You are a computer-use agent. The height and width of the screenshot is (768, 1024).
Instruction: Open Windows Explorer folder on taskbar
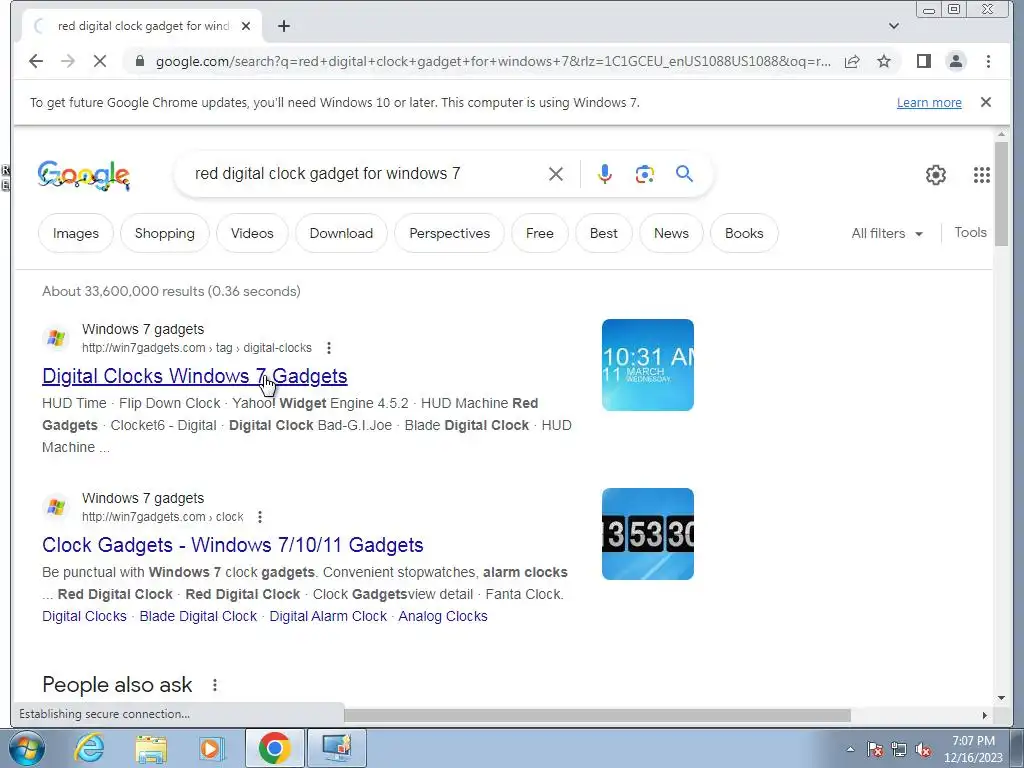click(151, 748)
